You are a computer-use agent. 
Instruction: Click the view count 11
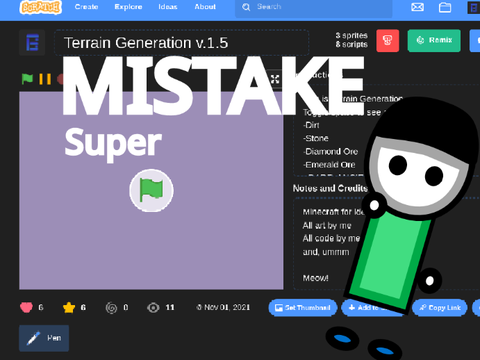pyautogui.click(x=170, y=307)
